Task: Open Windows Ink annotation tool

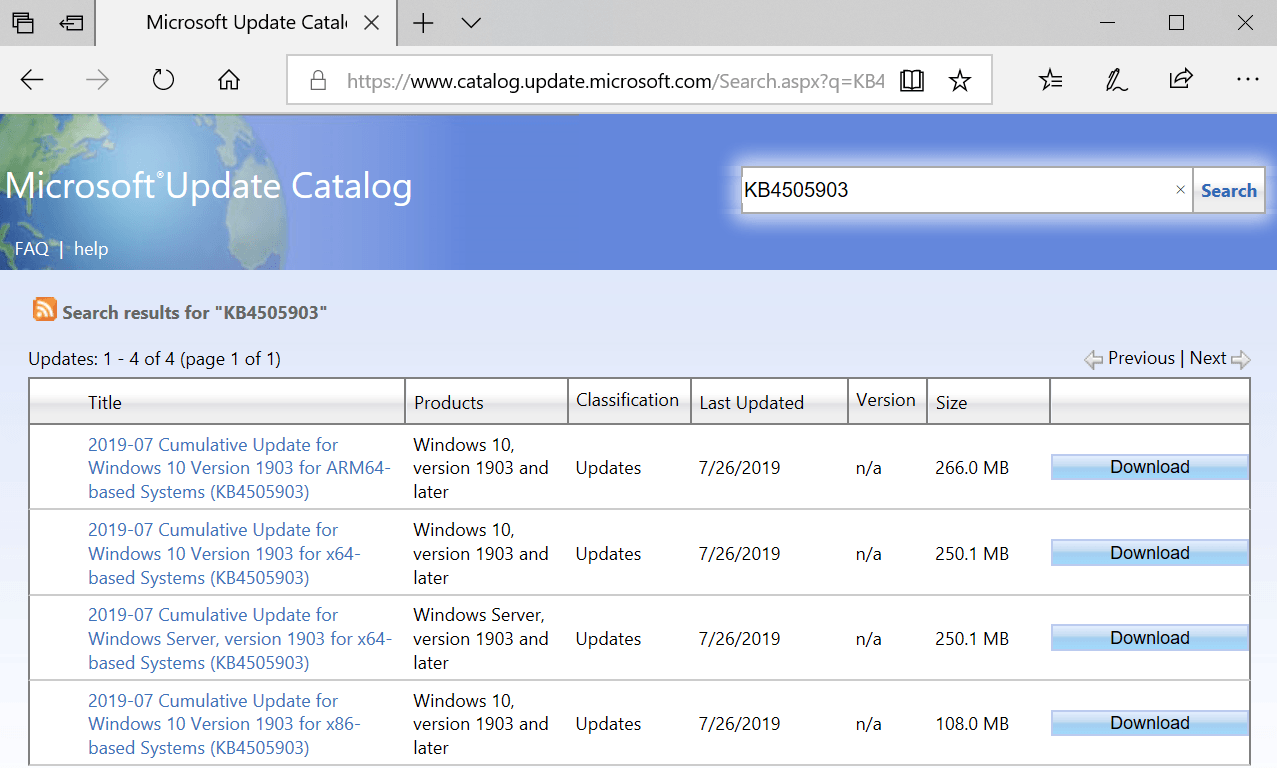Action: [1113, 79]
